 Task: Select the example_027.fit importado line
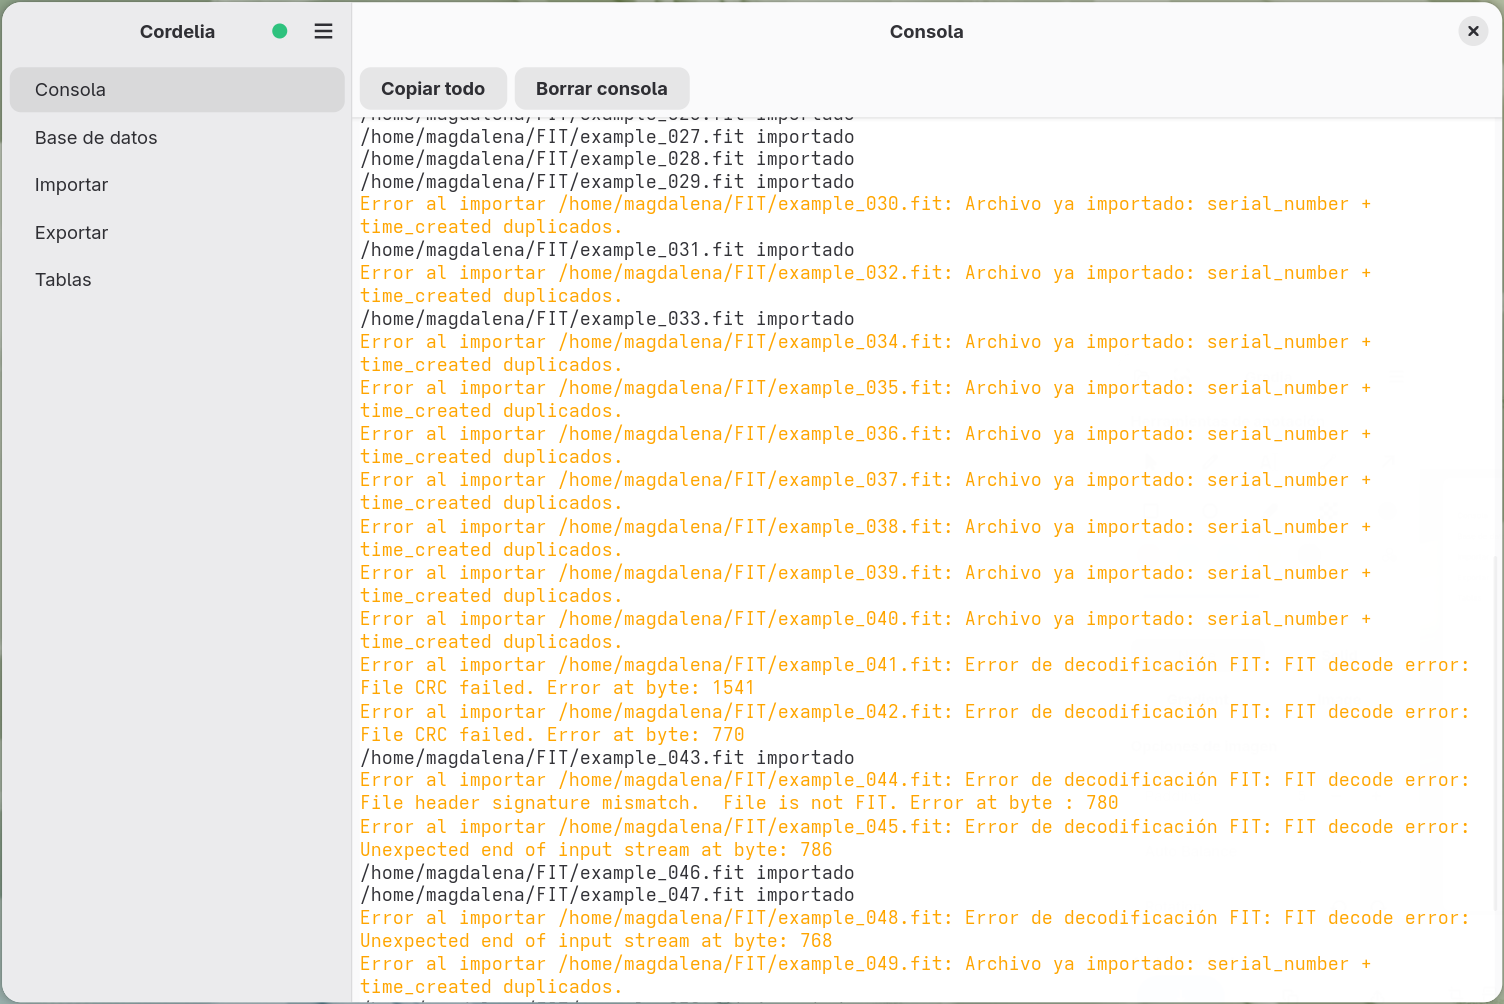(607, 136)
